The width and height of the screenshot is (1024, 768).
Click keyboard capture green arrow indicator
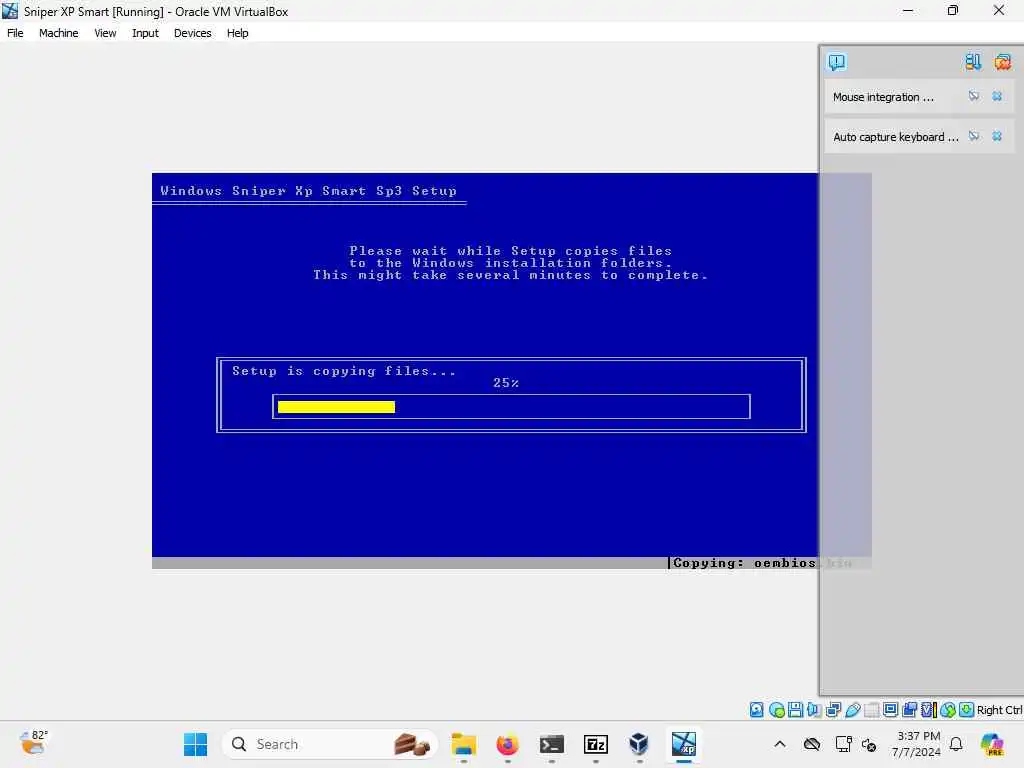tap(967, 710)
